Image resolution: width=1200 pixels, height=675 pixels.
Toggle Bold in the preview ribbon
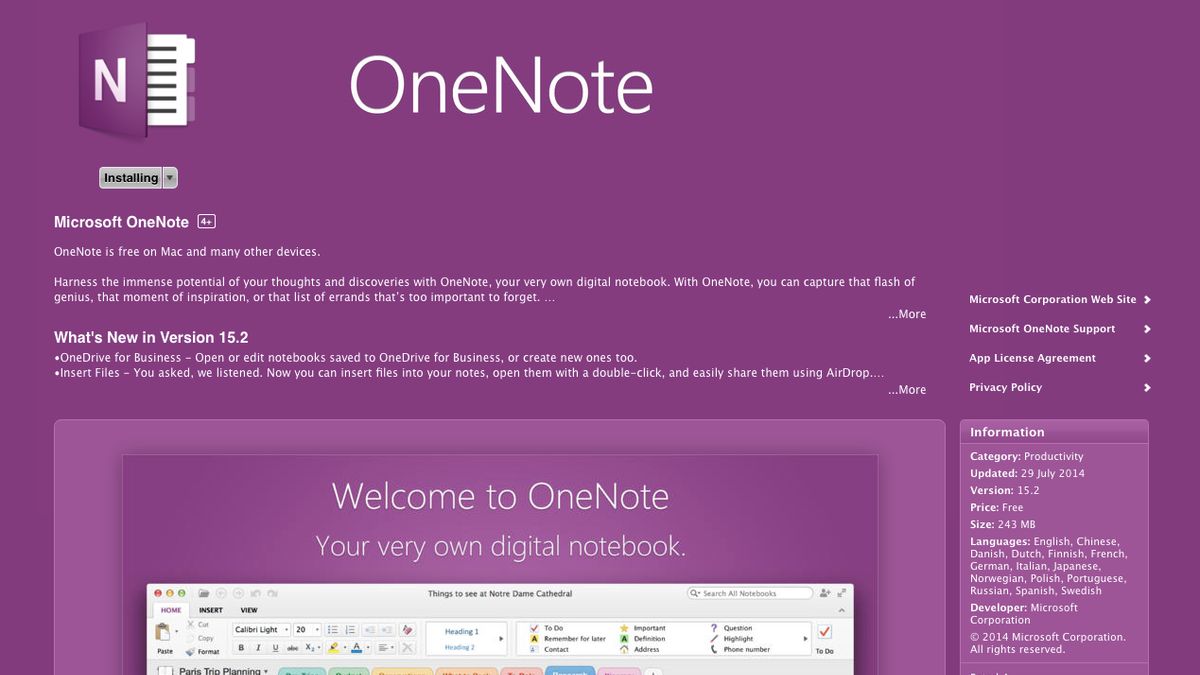click(x=241, y=648)
